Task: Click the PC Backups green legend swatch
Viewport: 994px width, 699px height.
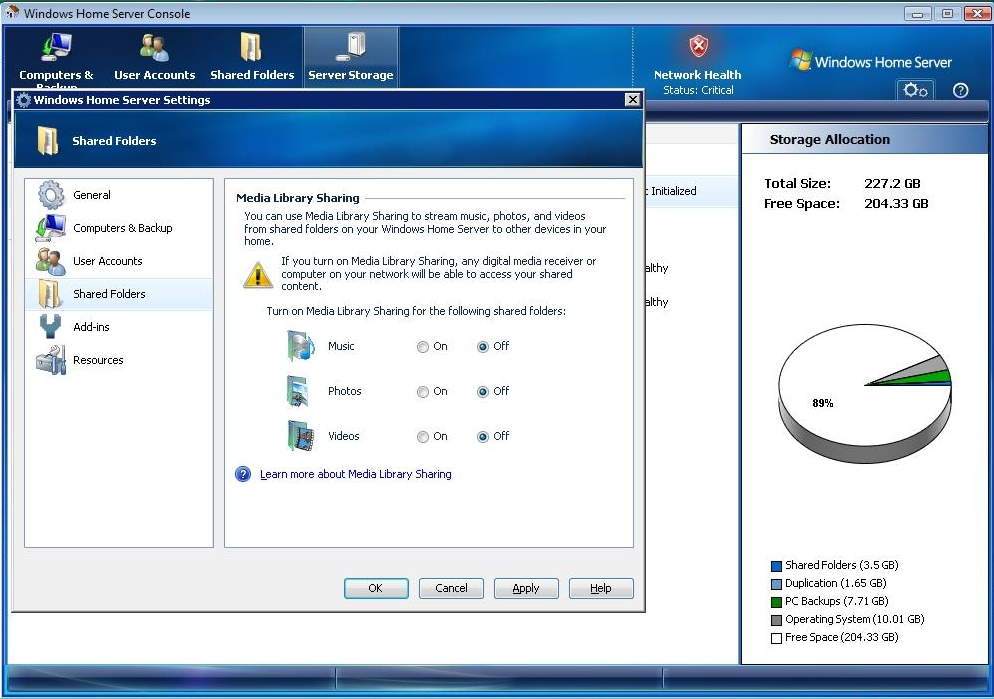Action: (776, 602)
